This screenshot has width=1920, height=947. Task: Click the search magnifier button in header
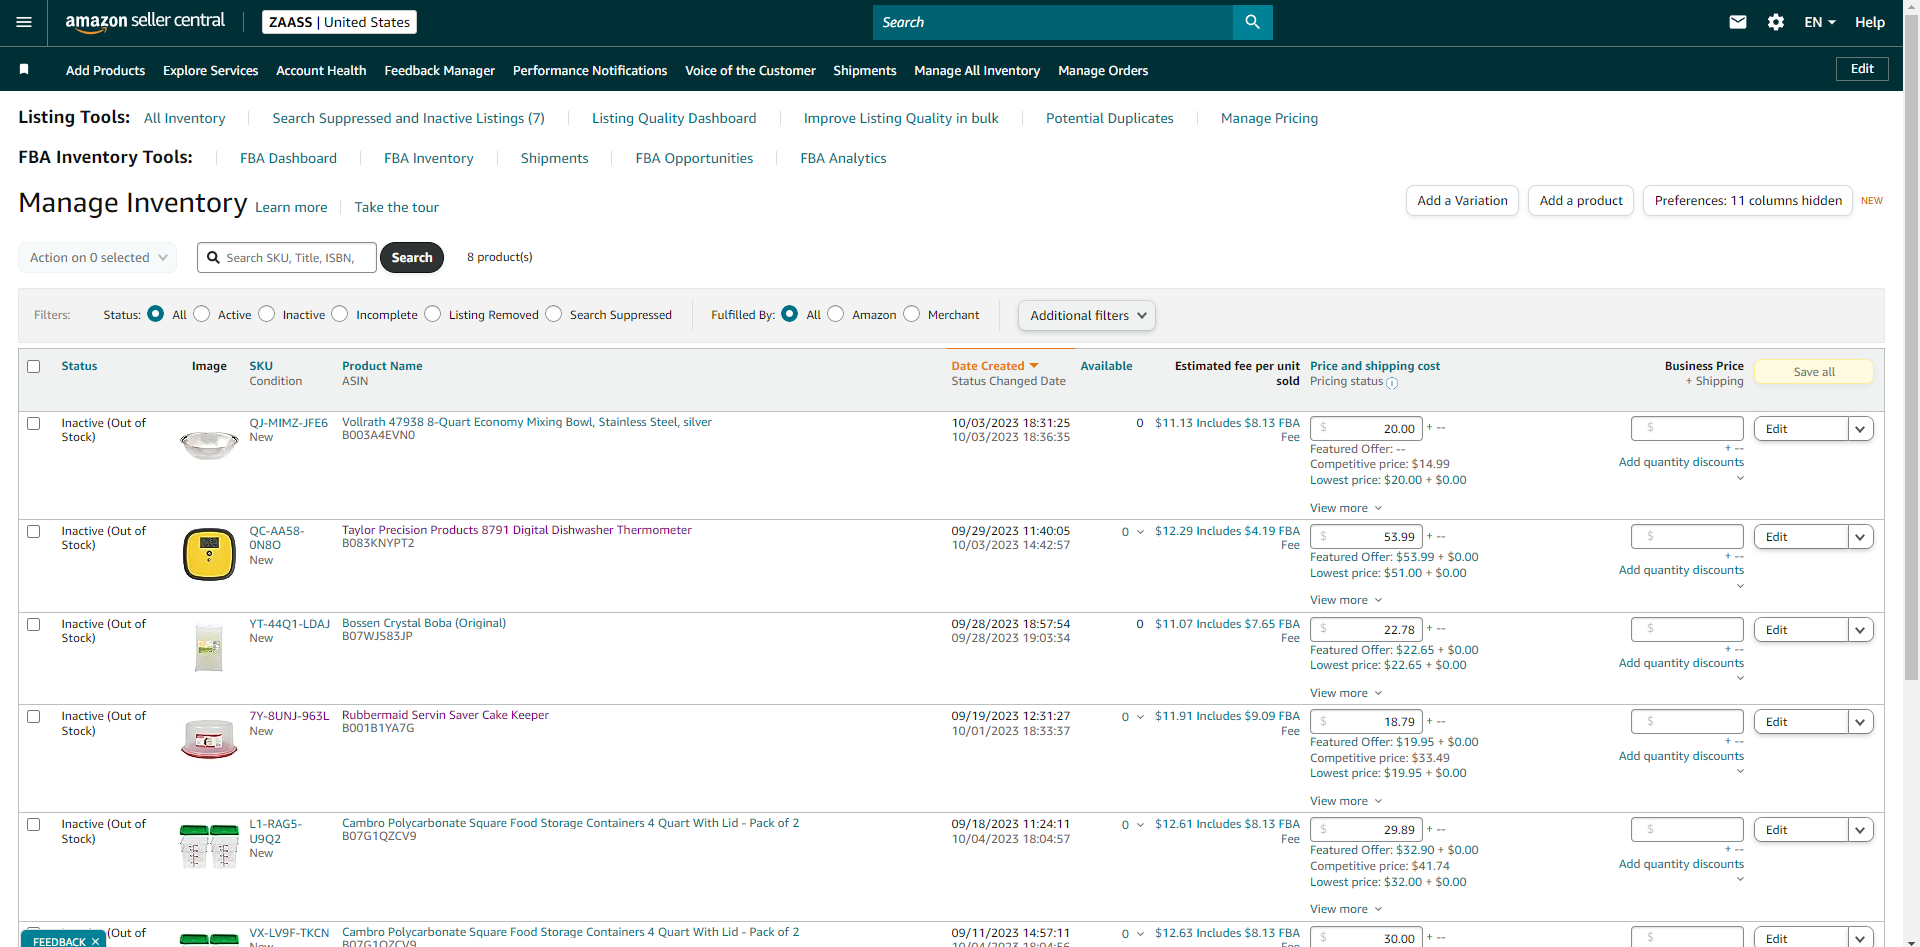1252,22
